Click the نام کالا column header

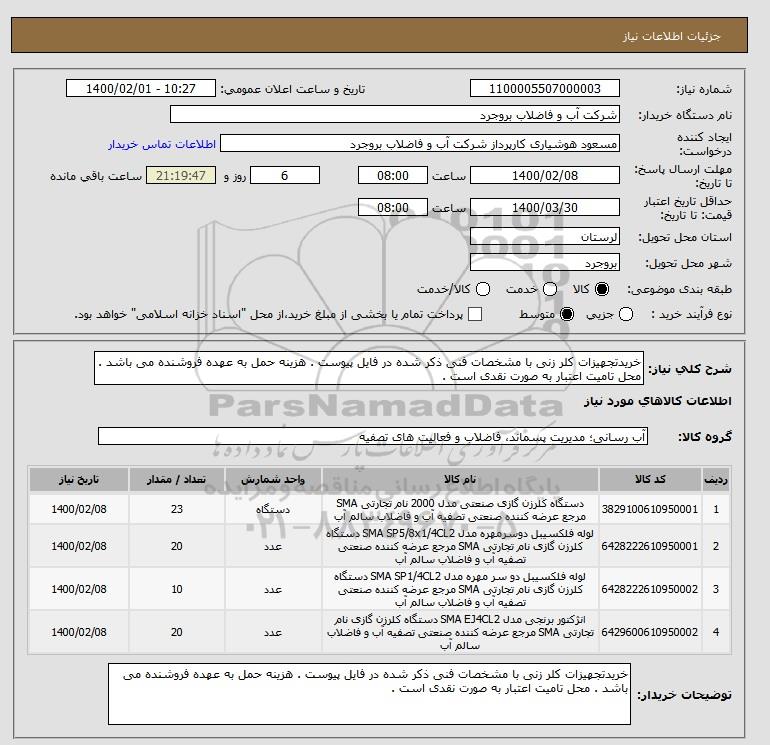point(460,480)
